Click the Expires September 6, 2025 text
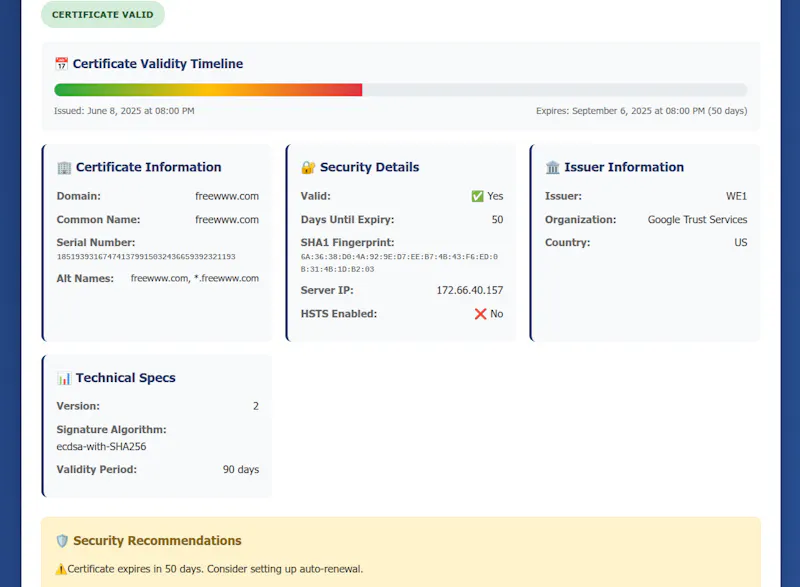This screenshot has height=587, width=800. tap(641, 111)
